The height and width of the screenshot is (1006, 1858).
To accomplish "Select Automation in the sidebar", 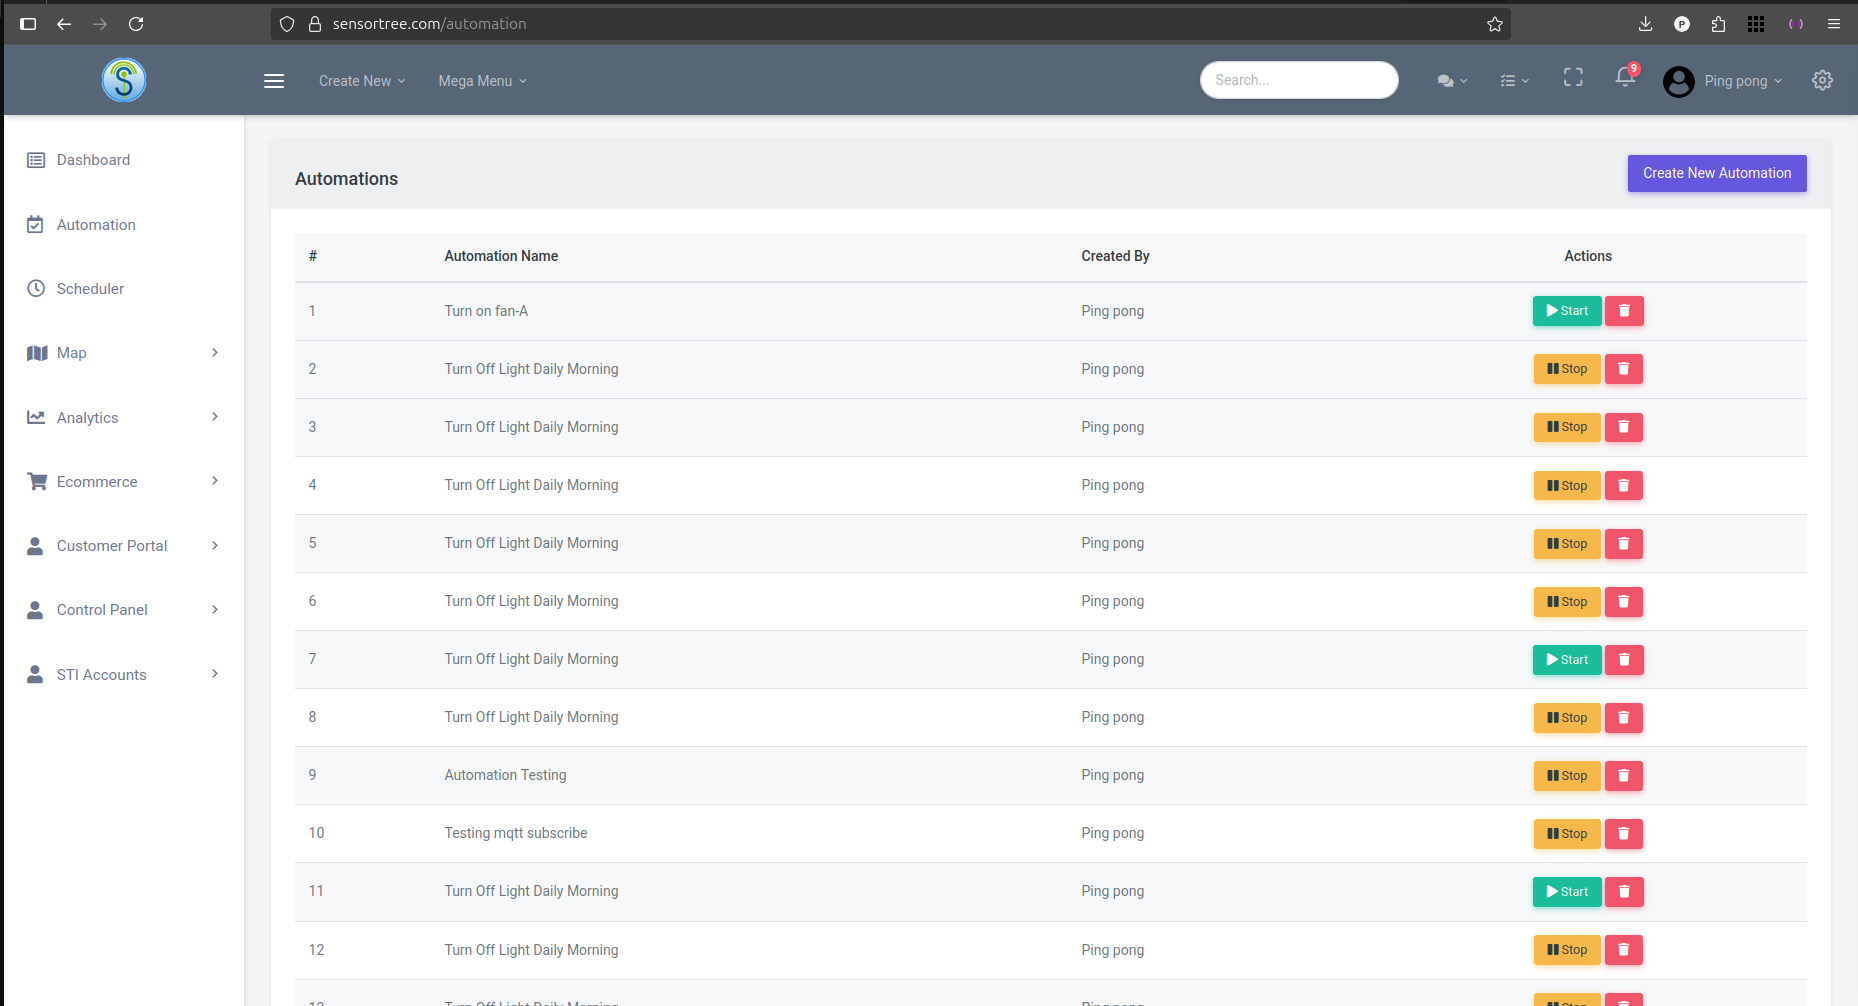I will click(x=96, y=224).
